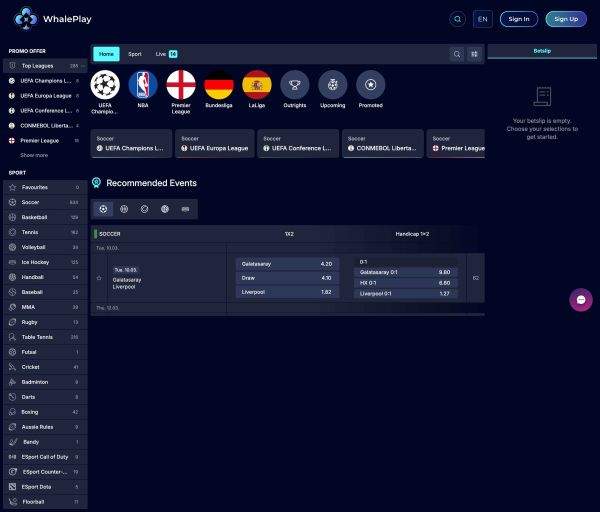Open the Rugby sport row
600x512 pixels.
(x=45, y=322)
